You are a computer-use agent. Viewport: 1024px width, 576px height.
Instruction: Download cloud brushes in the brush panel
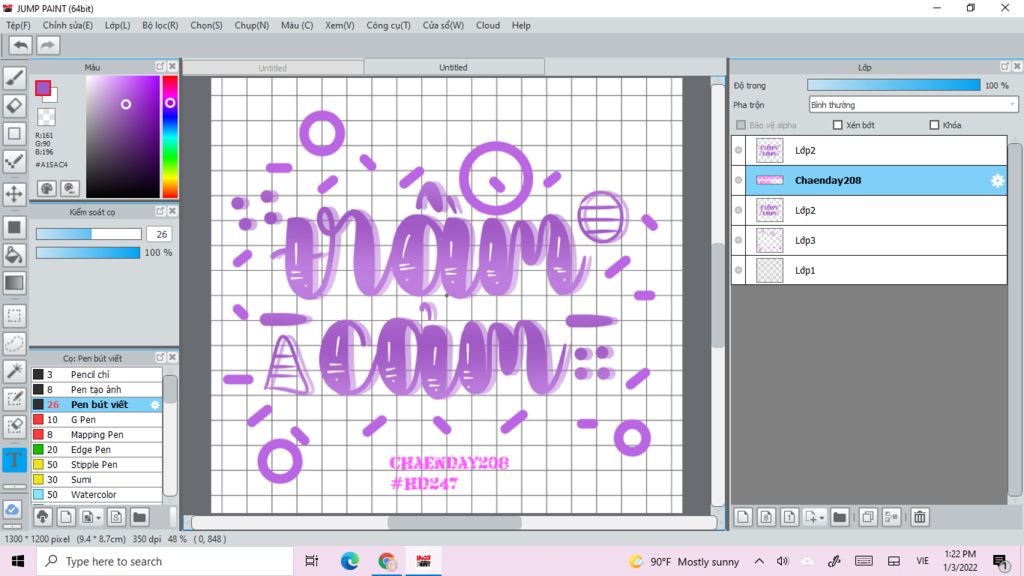[42, 517]
